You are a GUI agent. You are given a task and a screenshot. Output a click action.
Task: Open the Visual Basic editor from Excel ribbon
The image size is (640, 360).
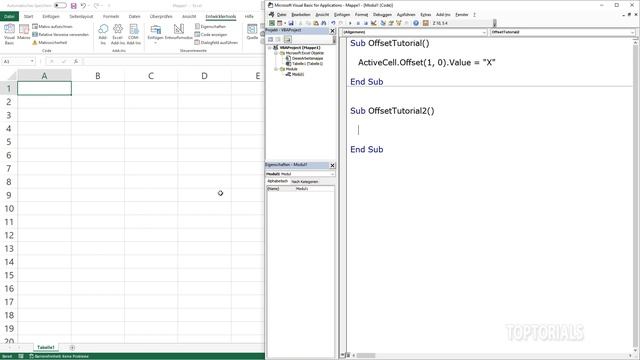(9, 33)
